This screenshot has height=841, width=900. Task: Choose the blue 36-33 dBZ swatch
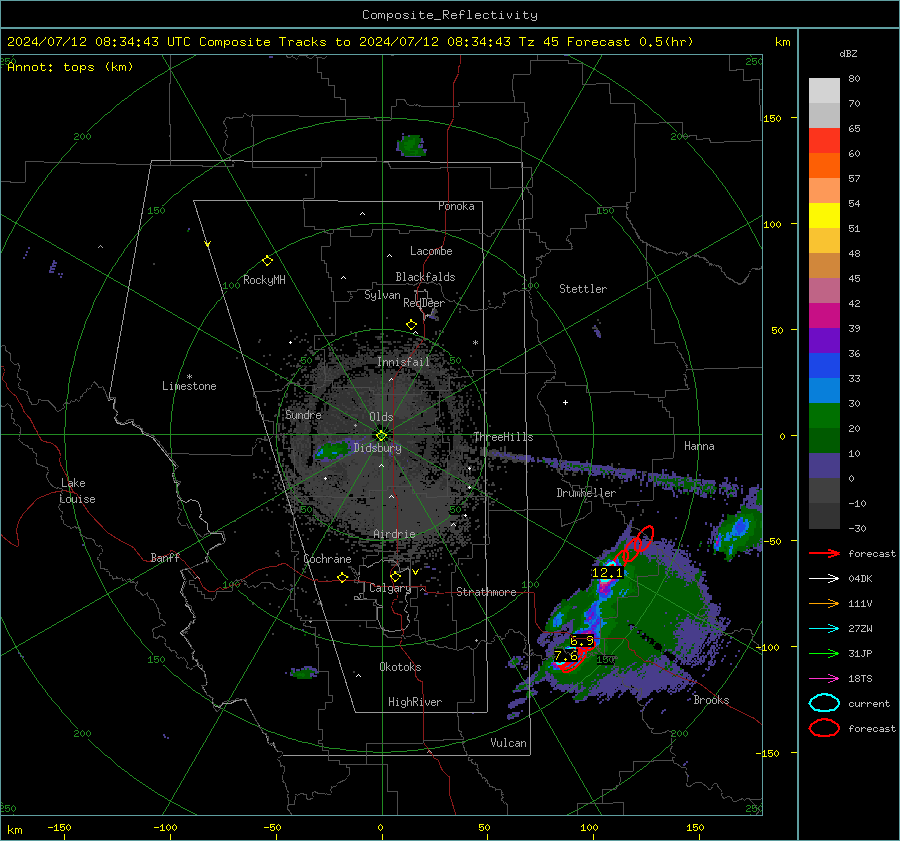tap(824, 365)
